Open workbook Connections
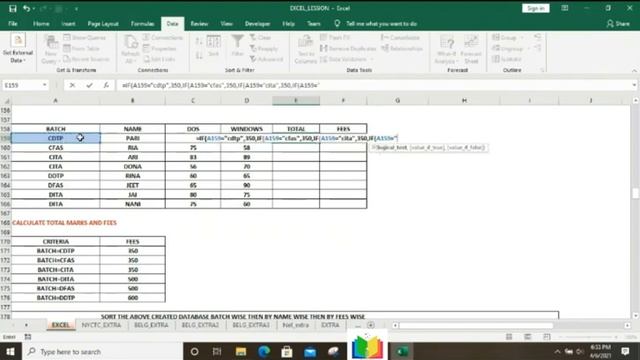Image resolution: width=640 pixels, height=360 pixels. click(163, 38)
